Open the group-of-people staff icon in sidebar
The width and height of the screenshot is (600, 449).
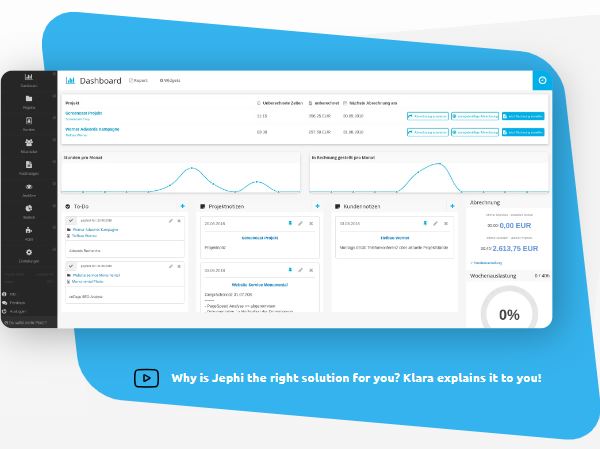(29, 142)
